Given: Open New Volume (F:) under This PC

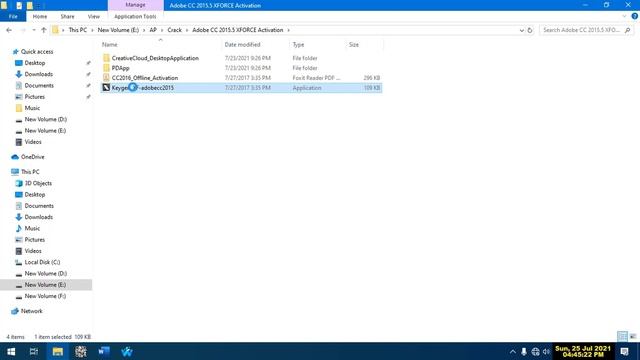Looking at the screenshot, I should [x=45, y=296].
